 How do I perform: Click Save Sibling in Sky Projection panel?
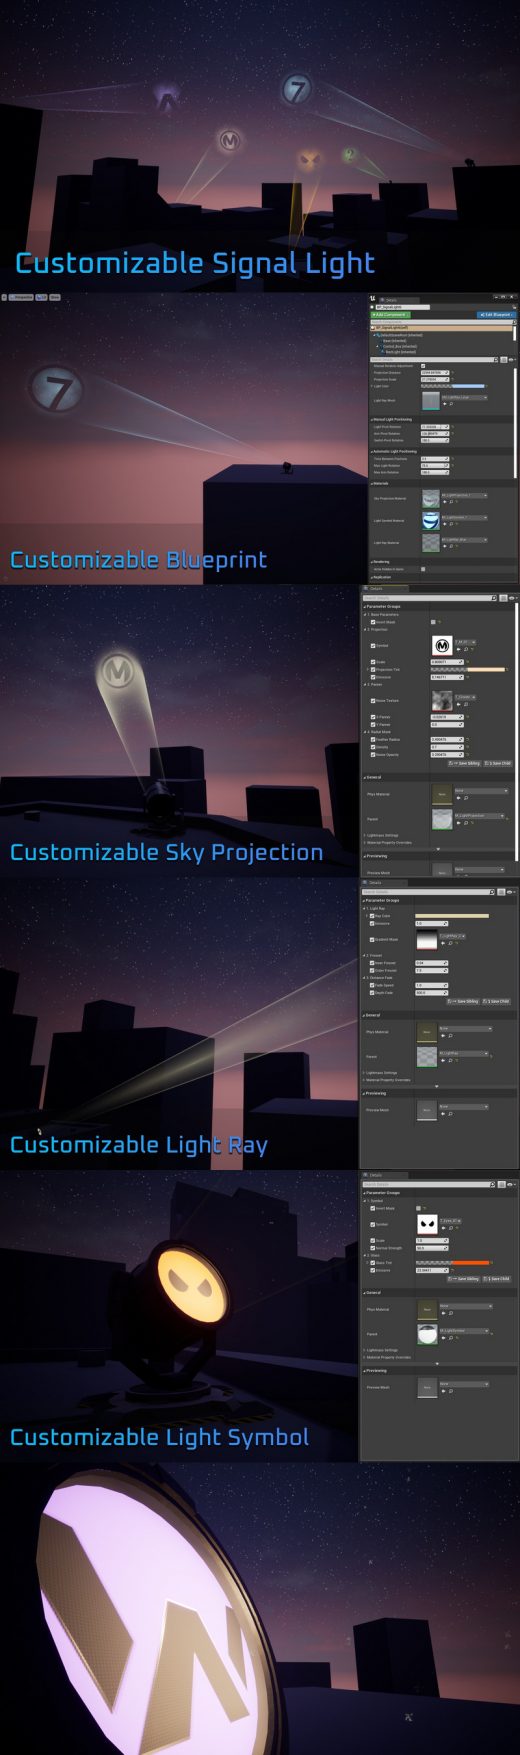(x=464, y=763)
